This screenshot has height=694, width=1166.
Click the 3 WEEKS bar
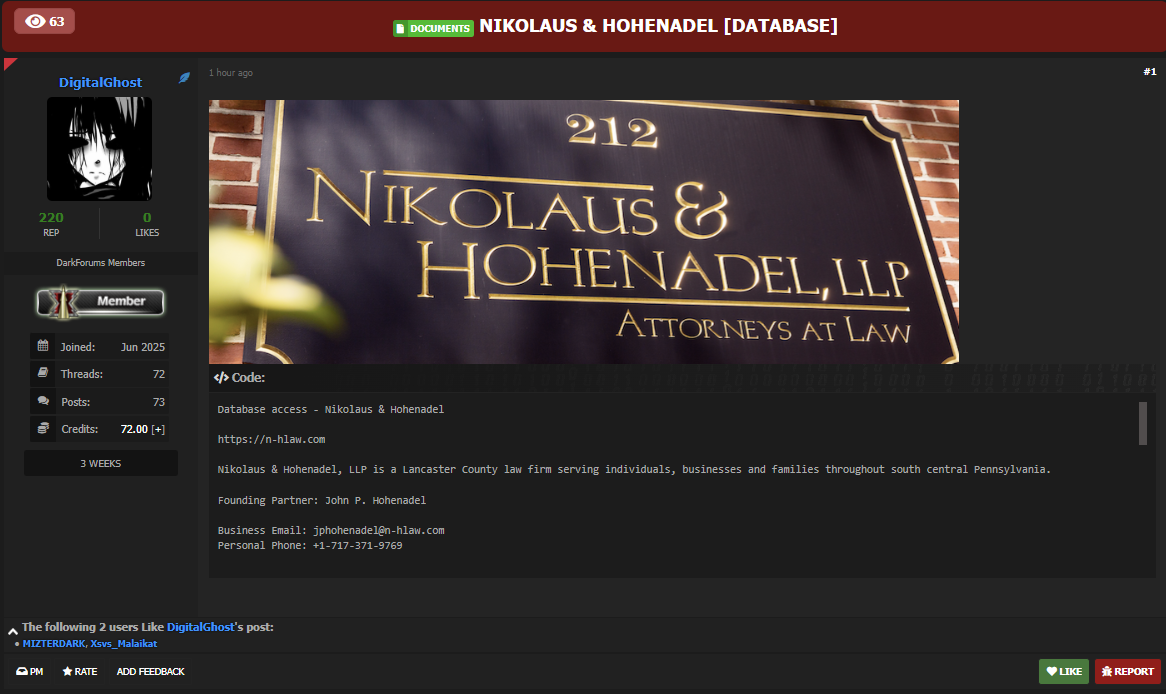tap(100, 463)
